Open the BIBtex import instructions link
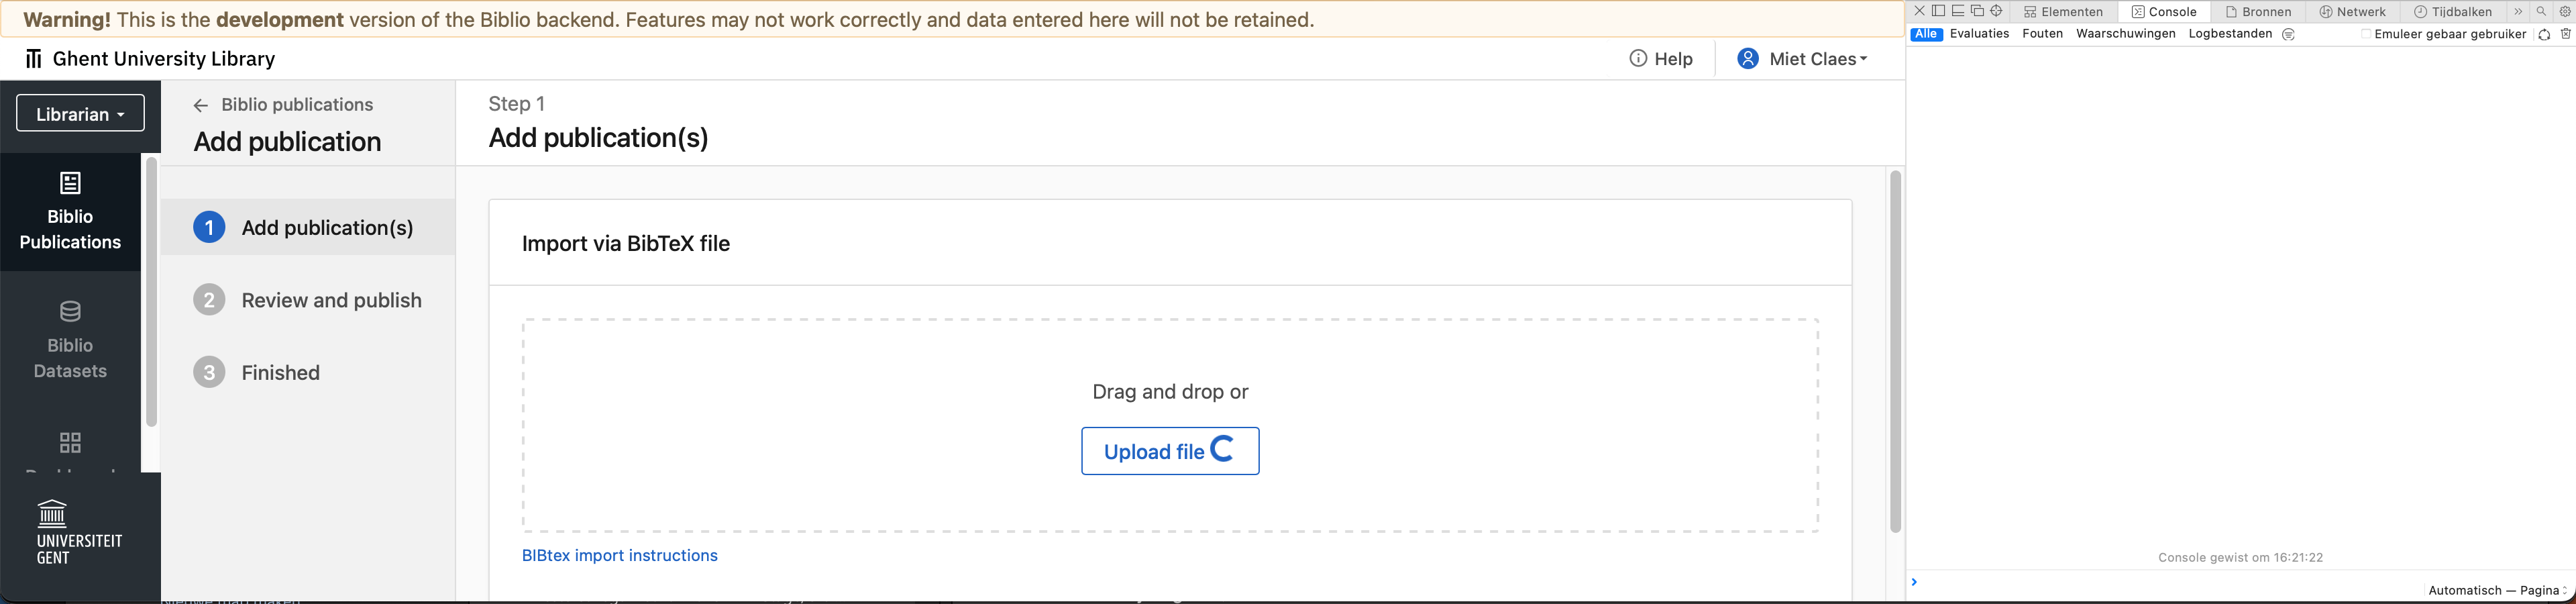 coord(619,555)
